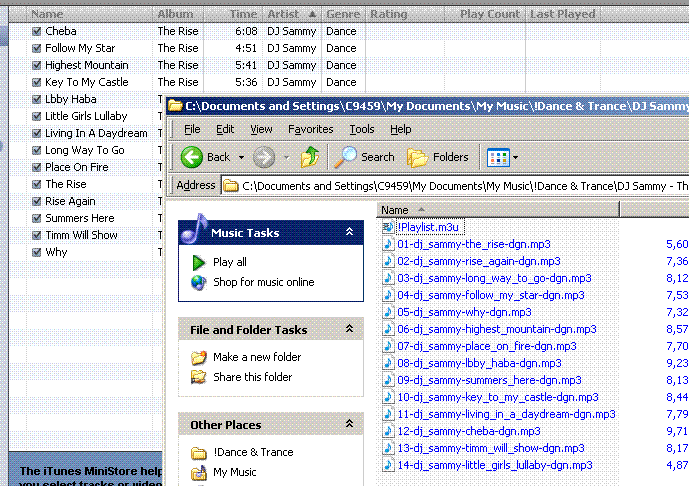Open the Forward button history dropdown
The width and height of the screenshot is (689, 486).
286,157
